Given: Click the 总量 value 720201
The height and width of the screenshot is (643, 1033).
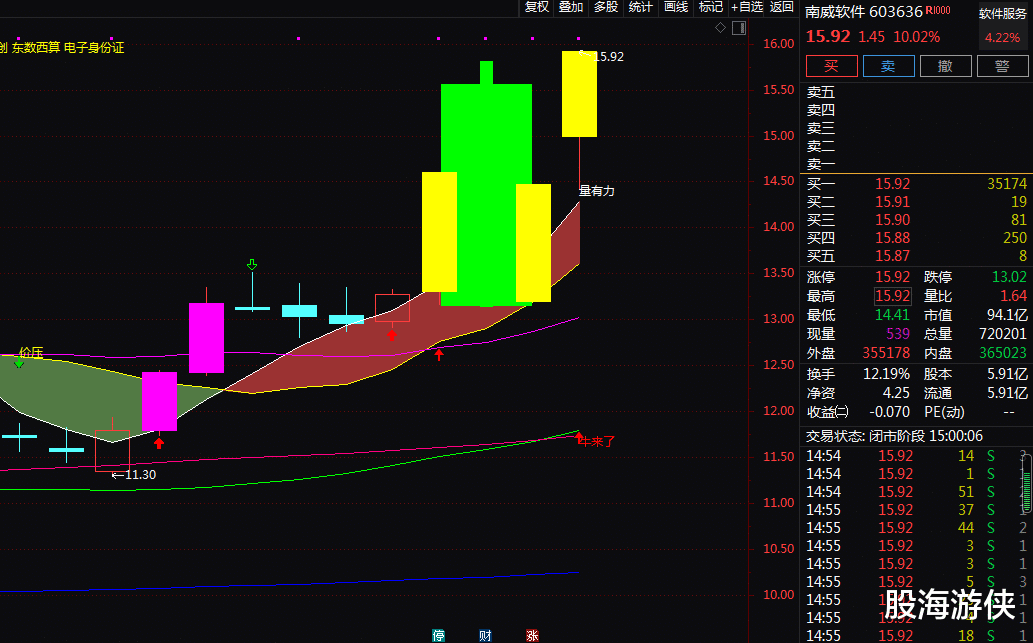Looking at the screenshot, I should click(1003, 334).
